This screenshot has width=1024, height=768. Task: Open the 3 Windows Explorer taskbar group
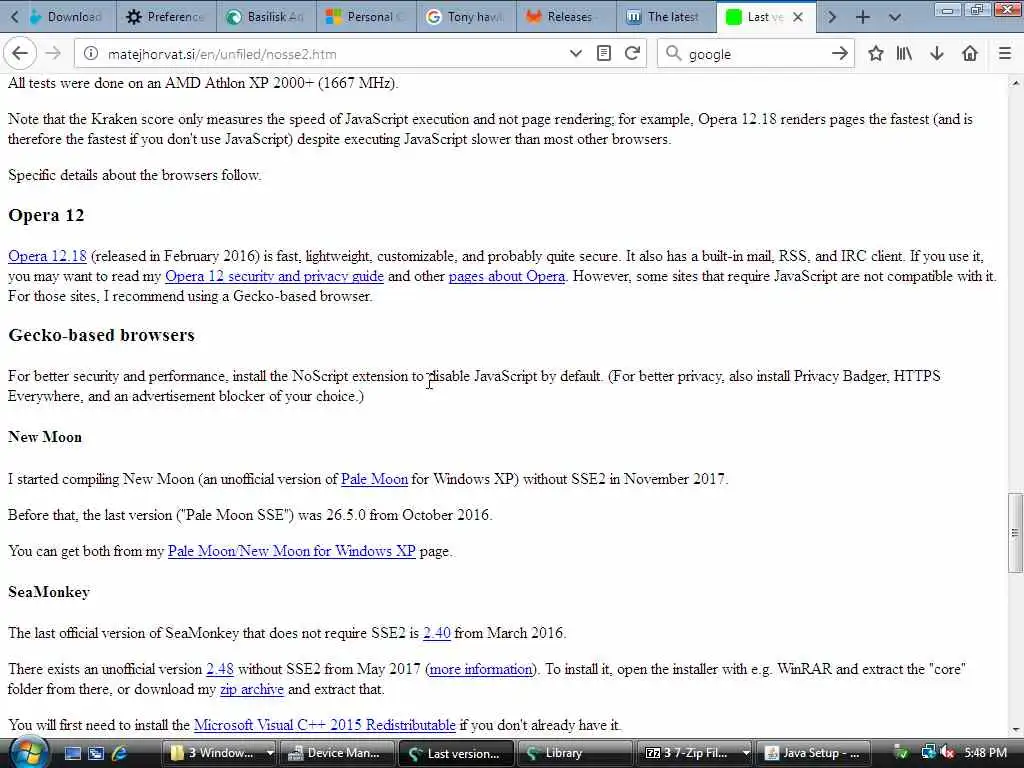(x=213, y=753)
